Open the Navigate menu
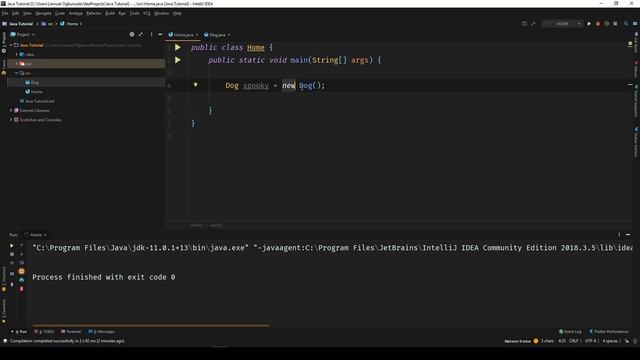Viewport: 640px width, 360px height. (43, 13)
